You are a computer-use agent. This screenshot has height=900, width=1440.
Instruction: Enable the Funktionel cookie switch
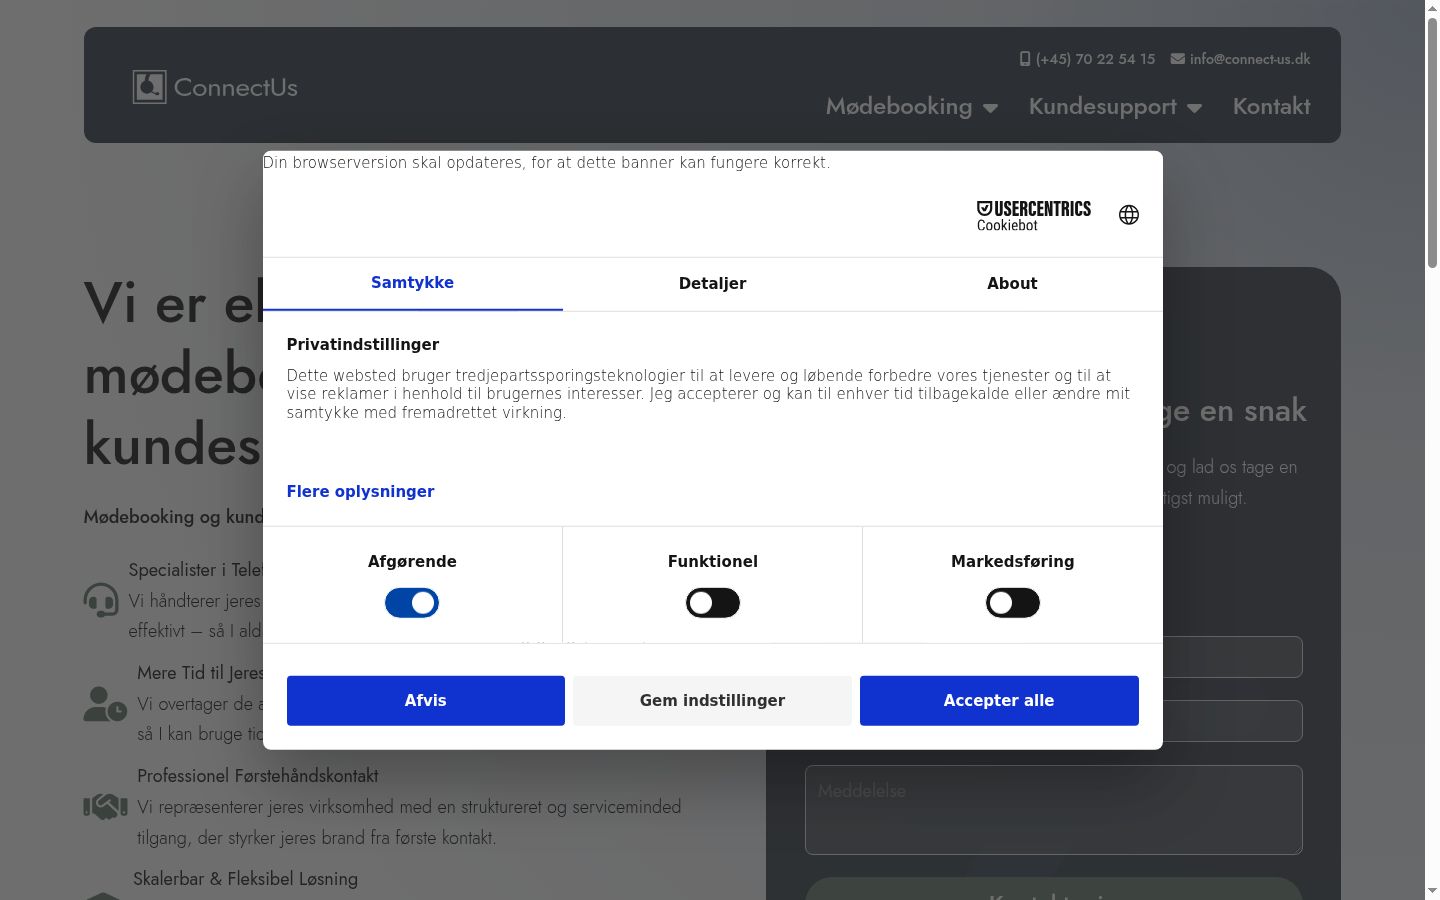[x=713, y=603]
